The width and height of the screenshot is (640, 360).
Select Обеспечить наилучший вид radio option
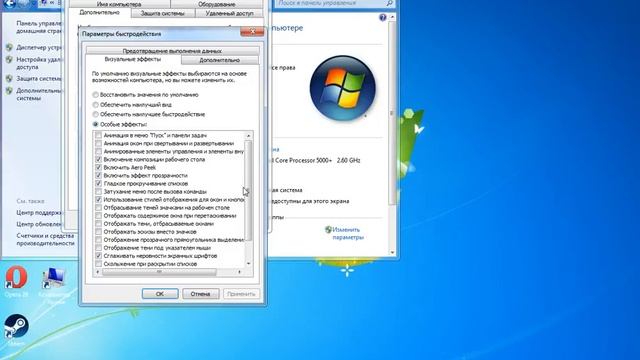tap(96, 105)
